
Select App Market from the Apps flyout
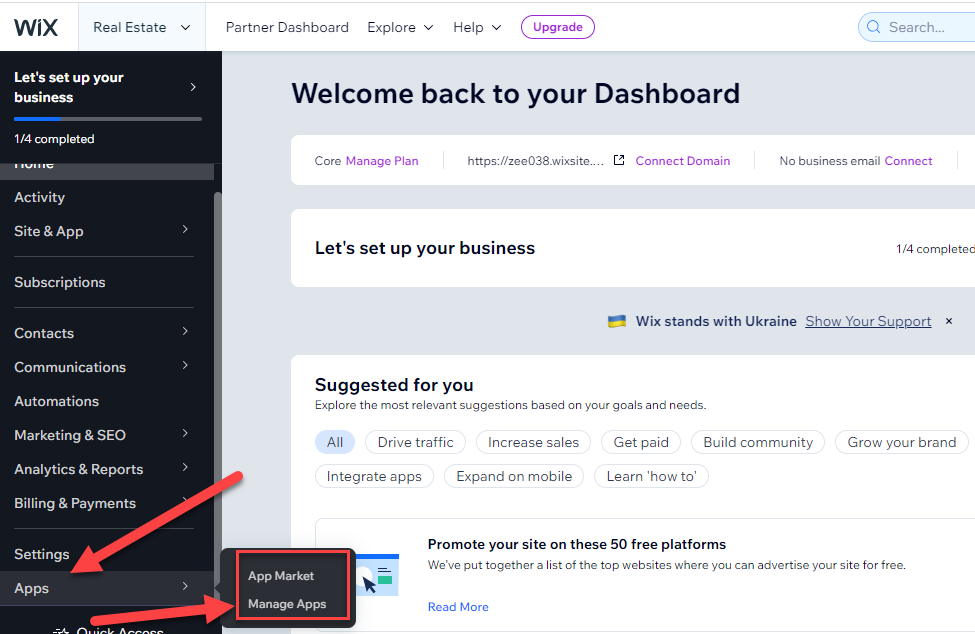[281, 576]
